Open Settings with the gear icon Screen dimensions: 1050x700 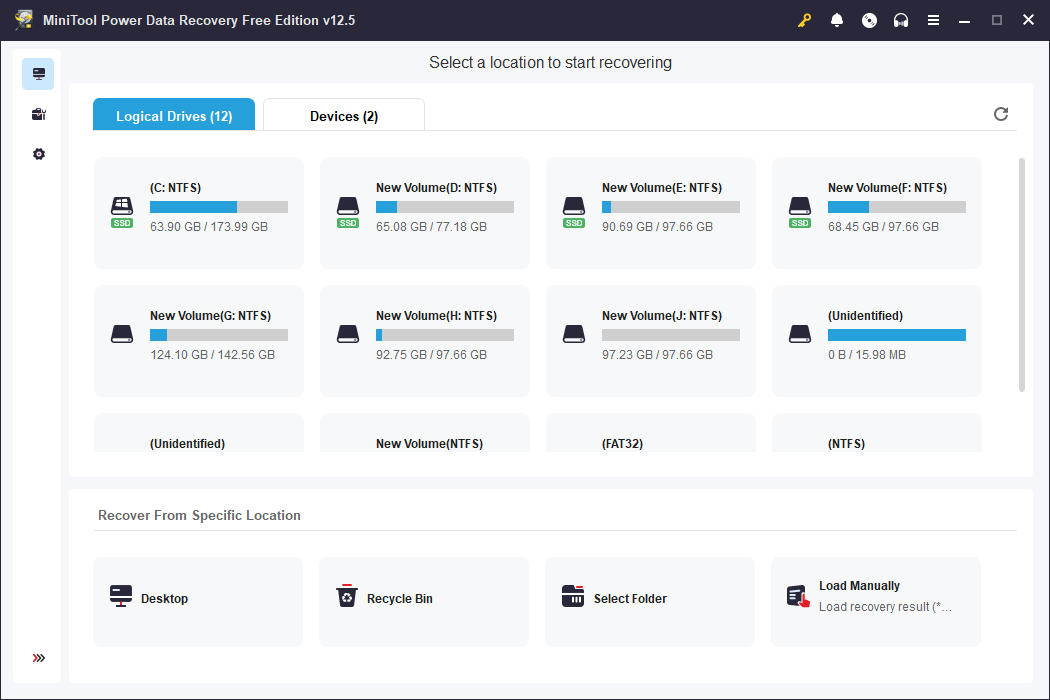[x=37, y=154]
